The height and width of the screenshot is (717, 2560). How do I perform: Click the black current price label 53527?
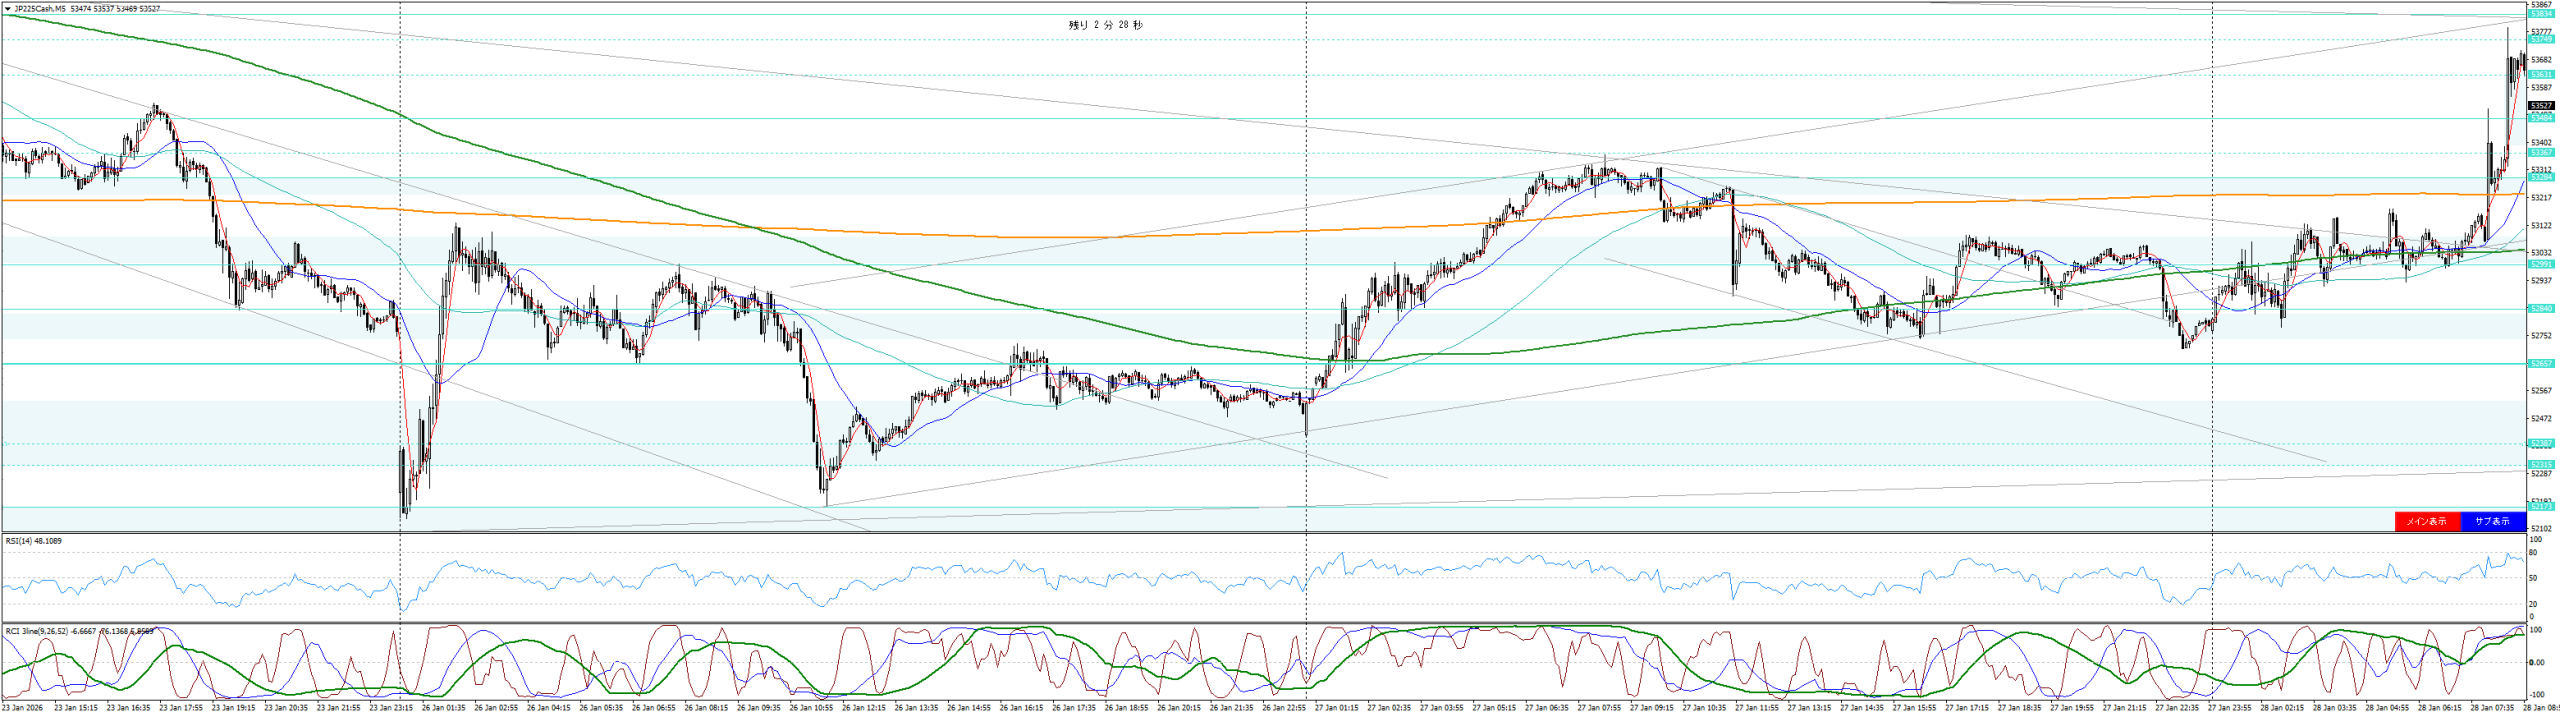coord(2540,105)
